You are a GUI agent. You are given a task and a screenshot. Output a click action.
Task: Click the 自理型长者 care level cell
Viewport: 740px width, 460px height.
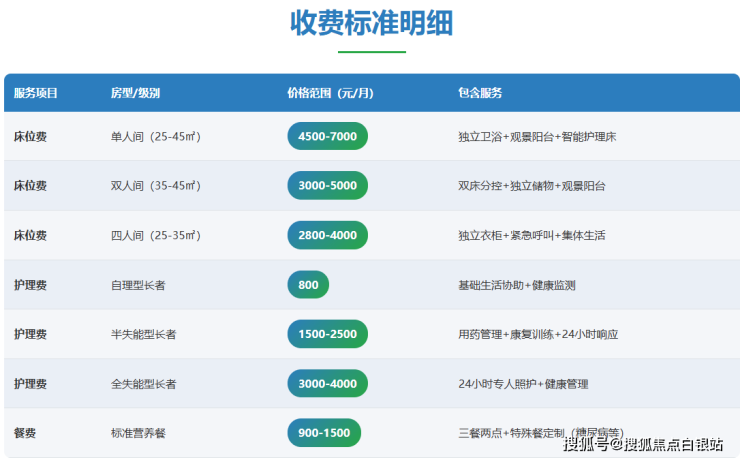[x=138, y=285]
